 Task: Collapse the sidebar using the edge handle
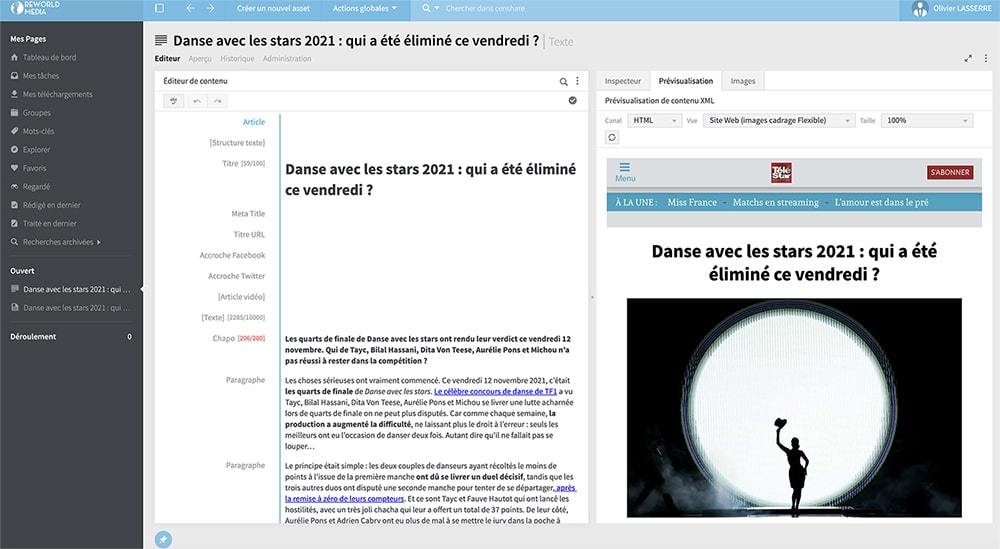pyautogui.click(x=142, y=289)
